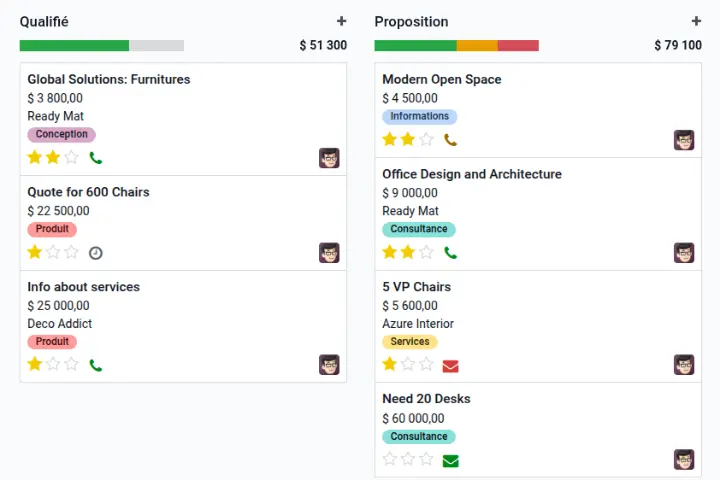Set third star priority on Global Solutions card
720x480 pixels.
[71, 157]
